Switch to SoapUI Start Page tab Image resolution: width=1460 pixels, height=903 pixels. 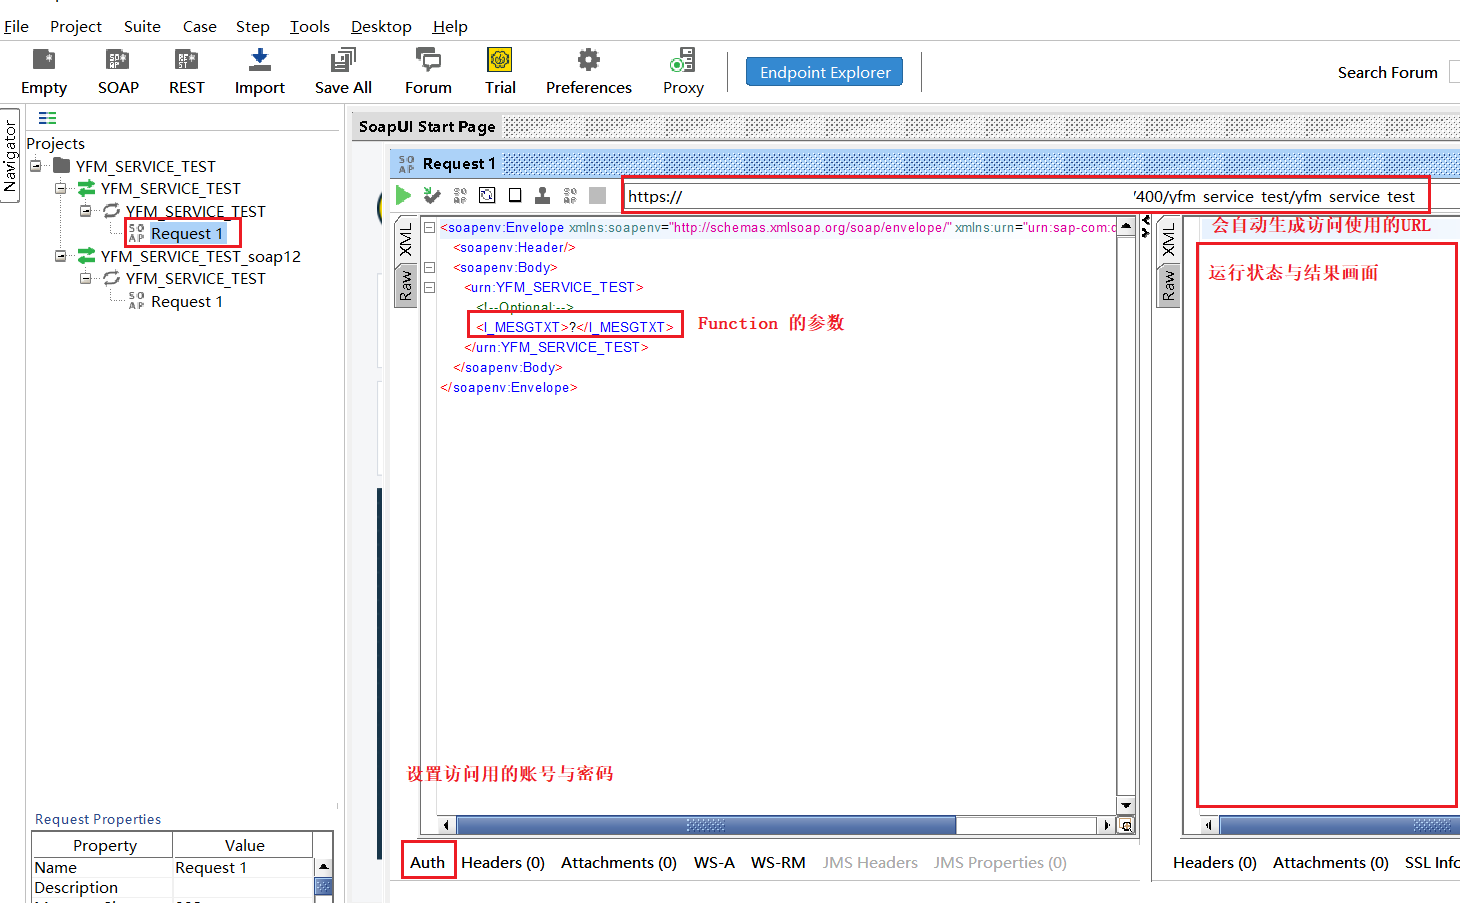click(x=427, y=126)
